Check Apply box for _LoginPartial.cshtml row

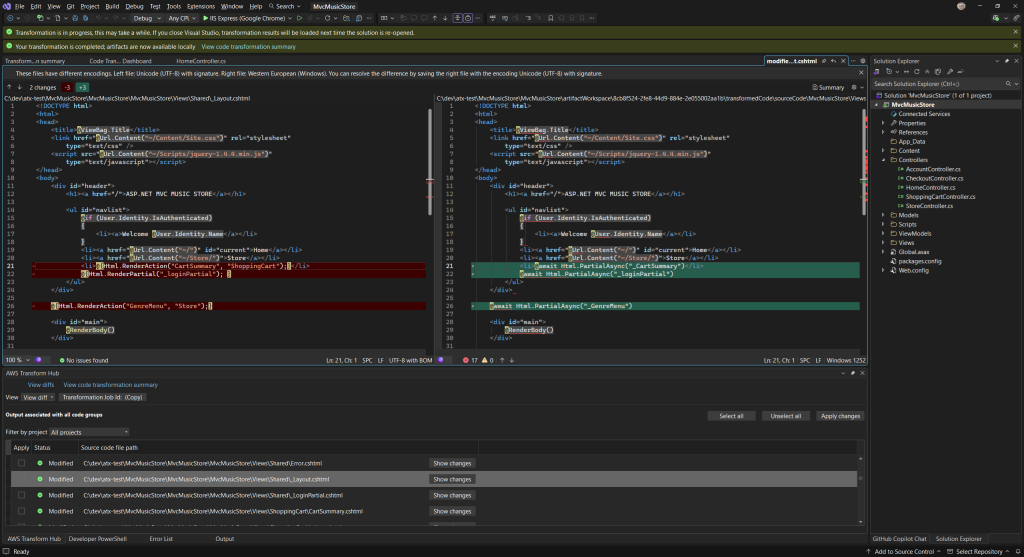pos(22,495)
